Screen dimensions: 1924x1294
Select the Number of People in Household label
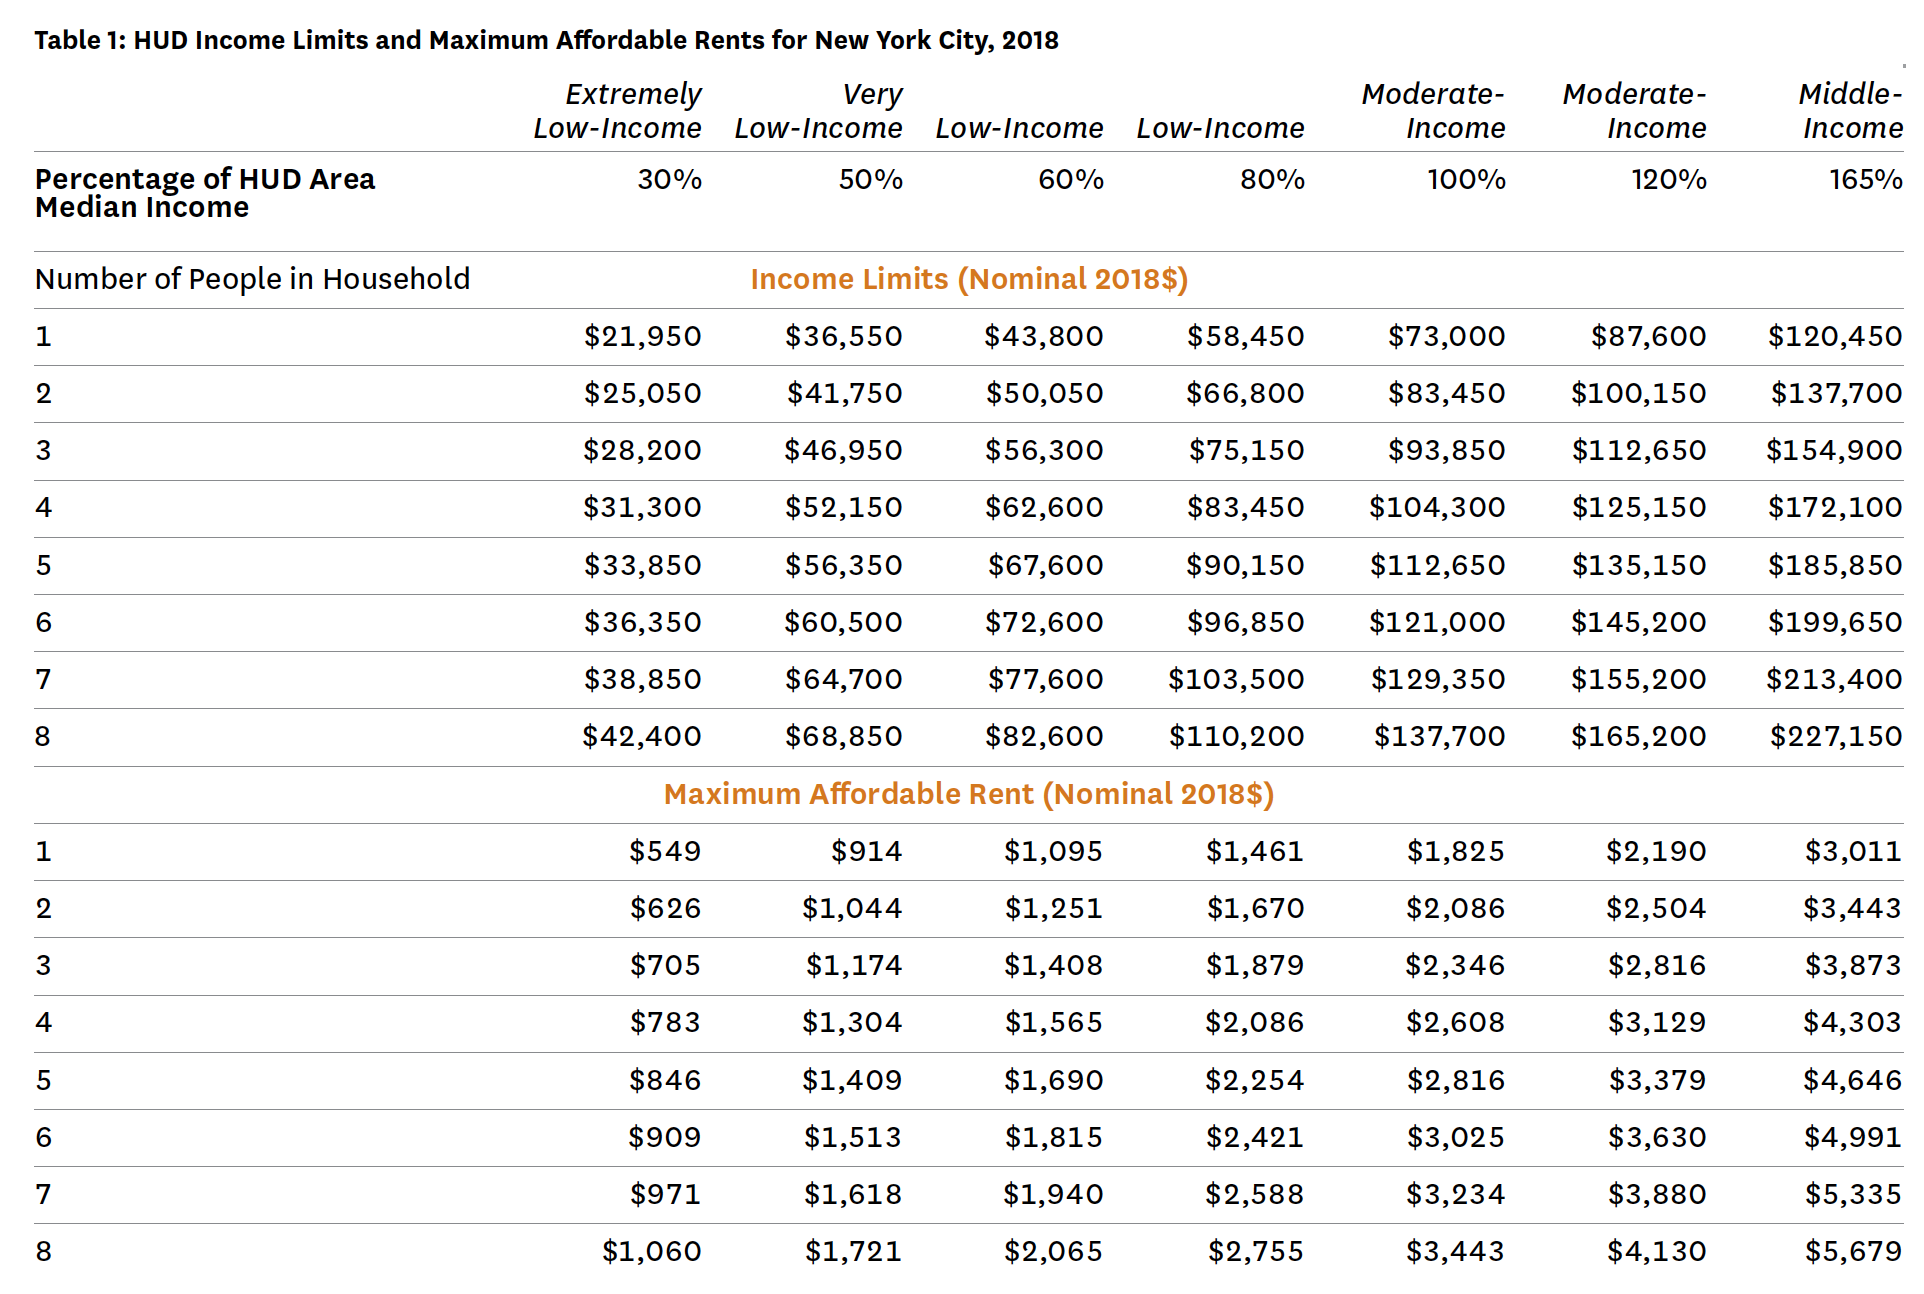tap(252, 279)
